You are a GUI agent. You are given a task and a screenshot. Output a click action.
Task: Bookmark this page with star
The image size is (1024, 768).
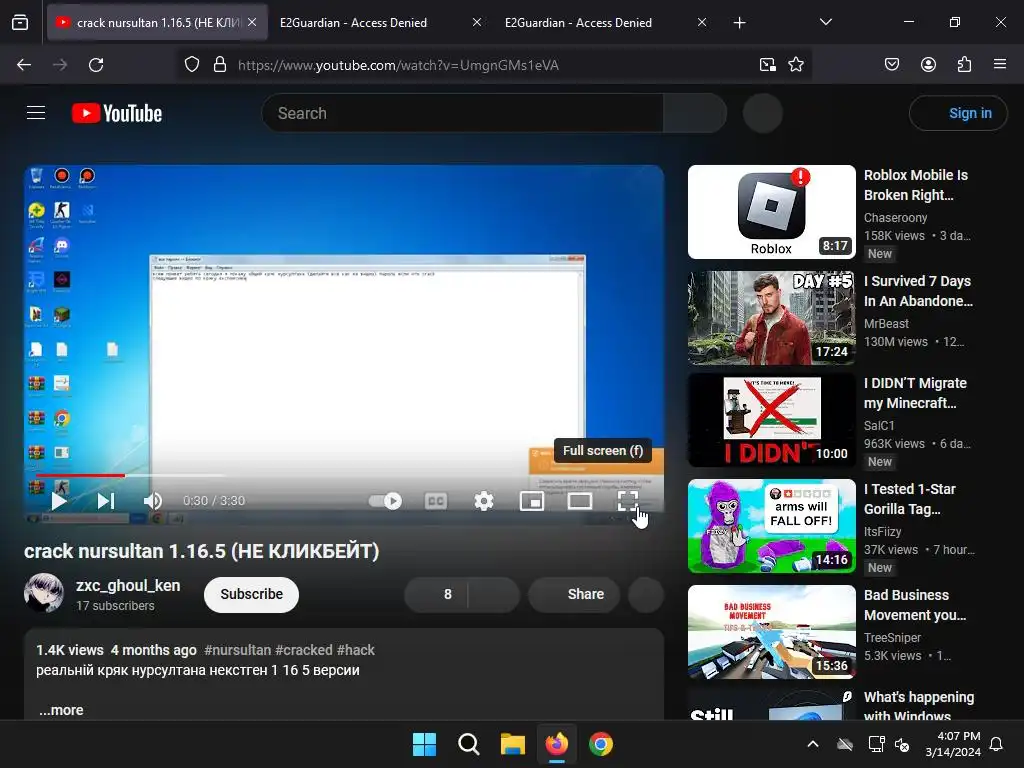pos(795,65)
